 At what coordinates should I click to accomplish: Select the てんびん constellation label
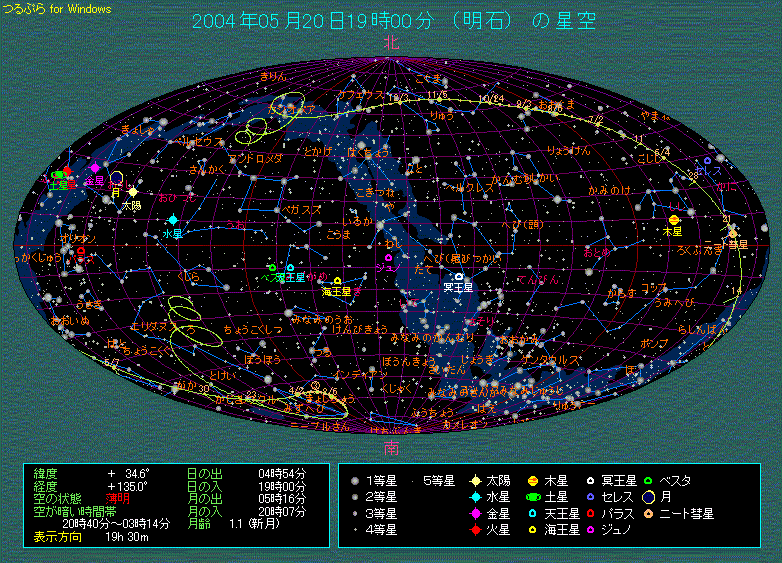(538, 280)
